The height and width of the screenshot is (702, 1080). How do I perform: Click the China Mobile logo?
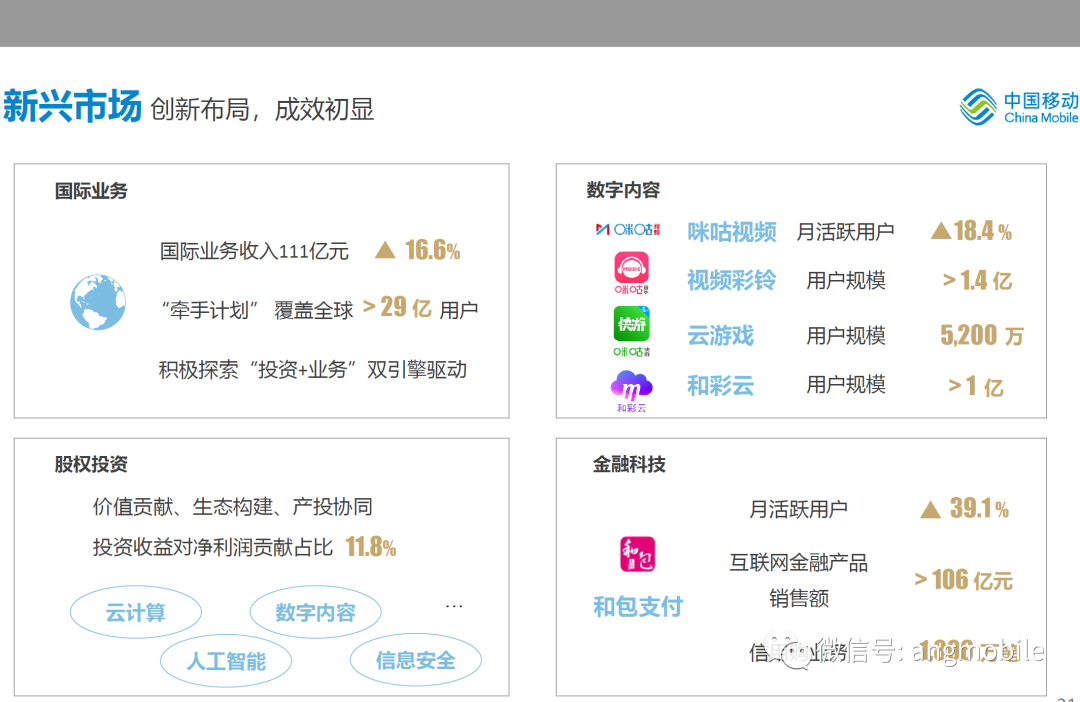(1019, 107)
